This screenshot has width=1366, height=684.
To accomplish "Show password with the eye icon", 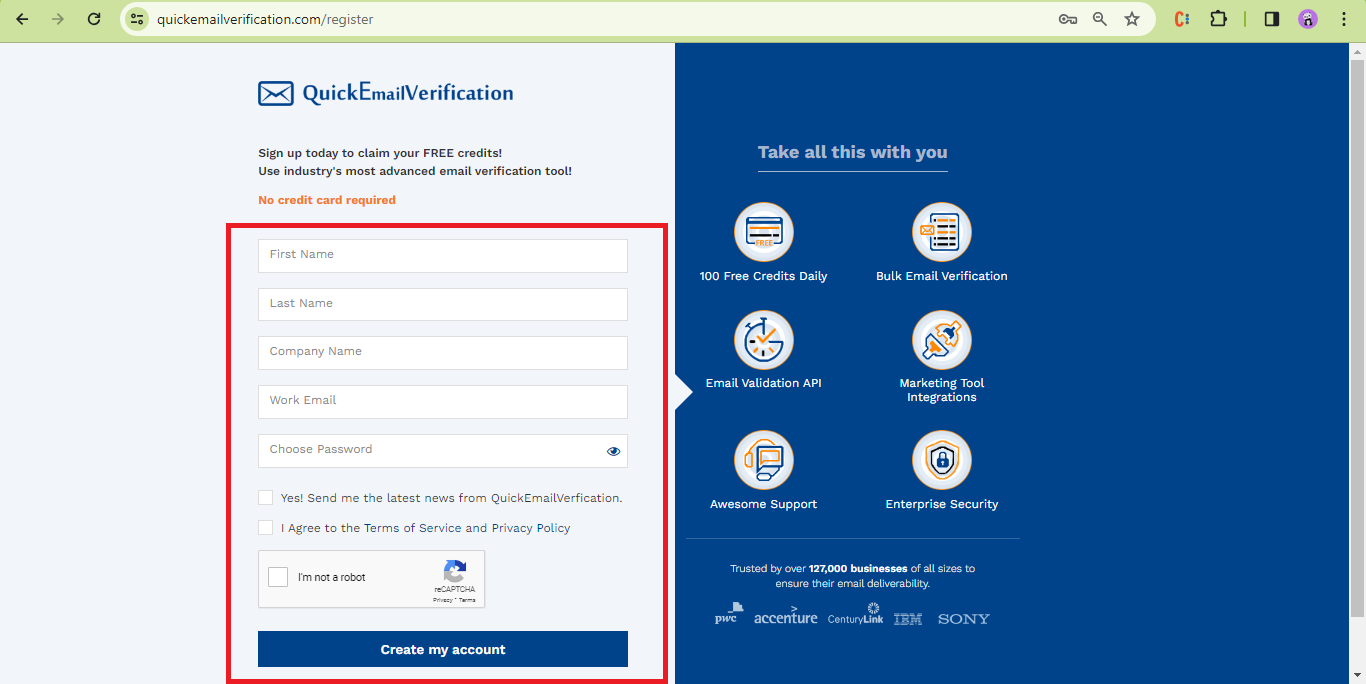I will coord(614,451).
